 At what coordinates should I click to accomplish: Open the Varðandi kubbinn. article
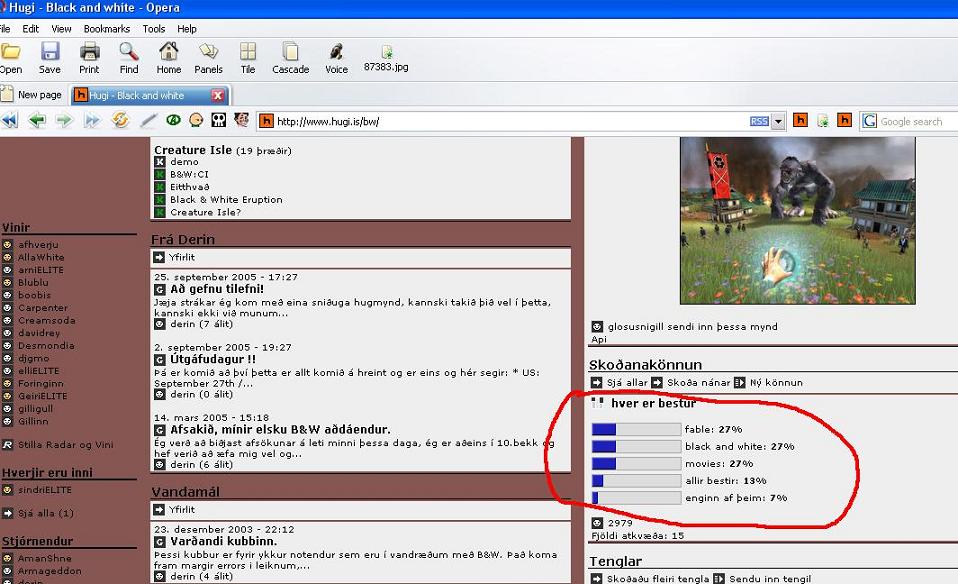tap(224, 541)
